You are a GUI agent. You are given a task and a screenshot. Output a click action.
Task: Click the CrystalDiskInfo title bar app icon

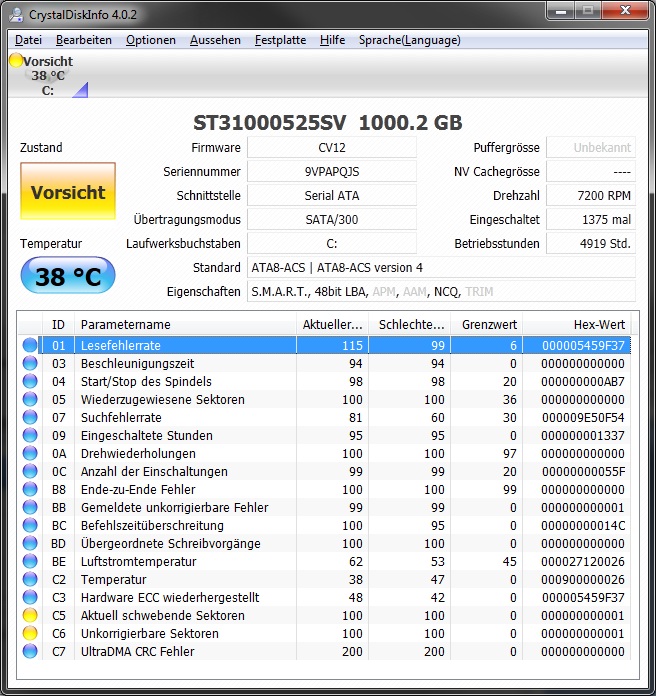tap(16, 15)
